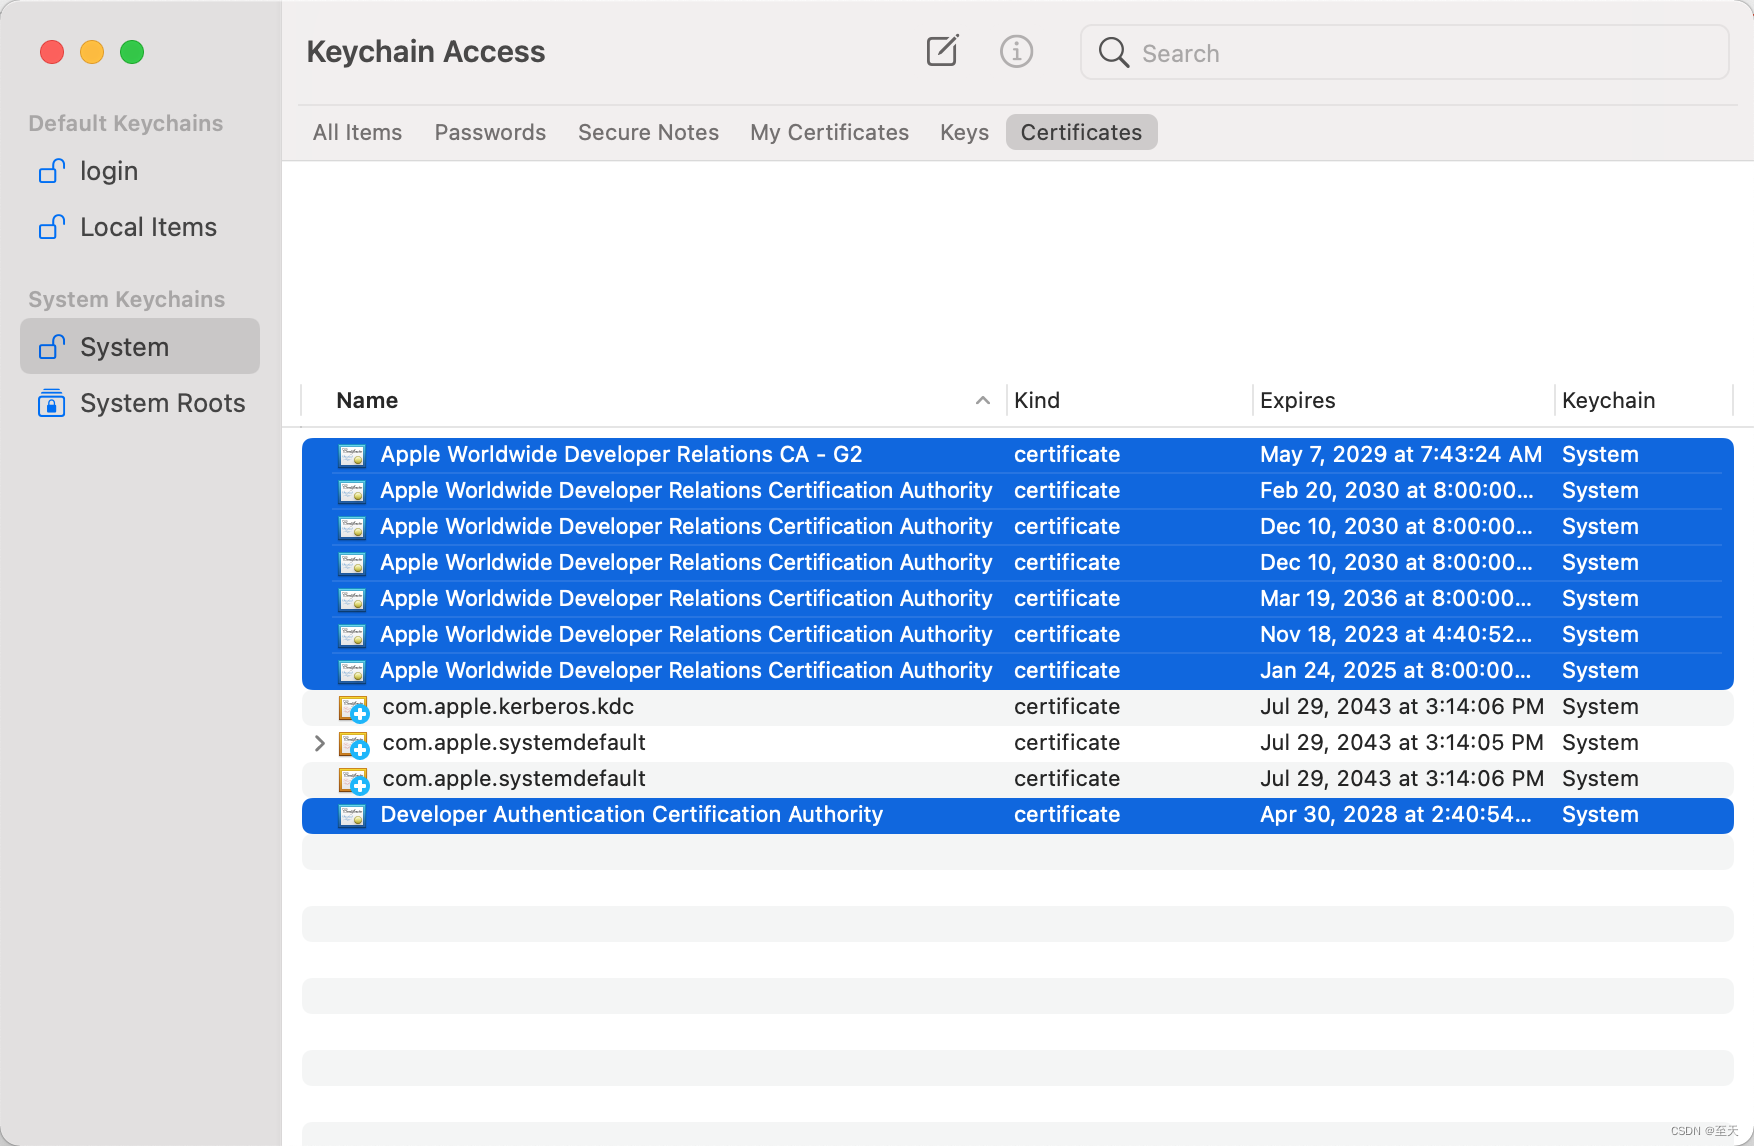Open the Secure Notes tab

point(648,132)
